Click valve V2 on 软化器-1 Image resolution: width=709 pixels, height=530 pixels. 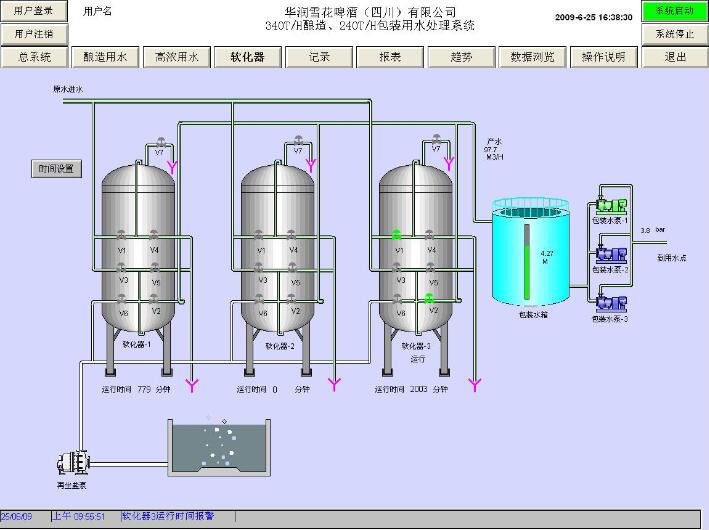click(x=154, y=299)
